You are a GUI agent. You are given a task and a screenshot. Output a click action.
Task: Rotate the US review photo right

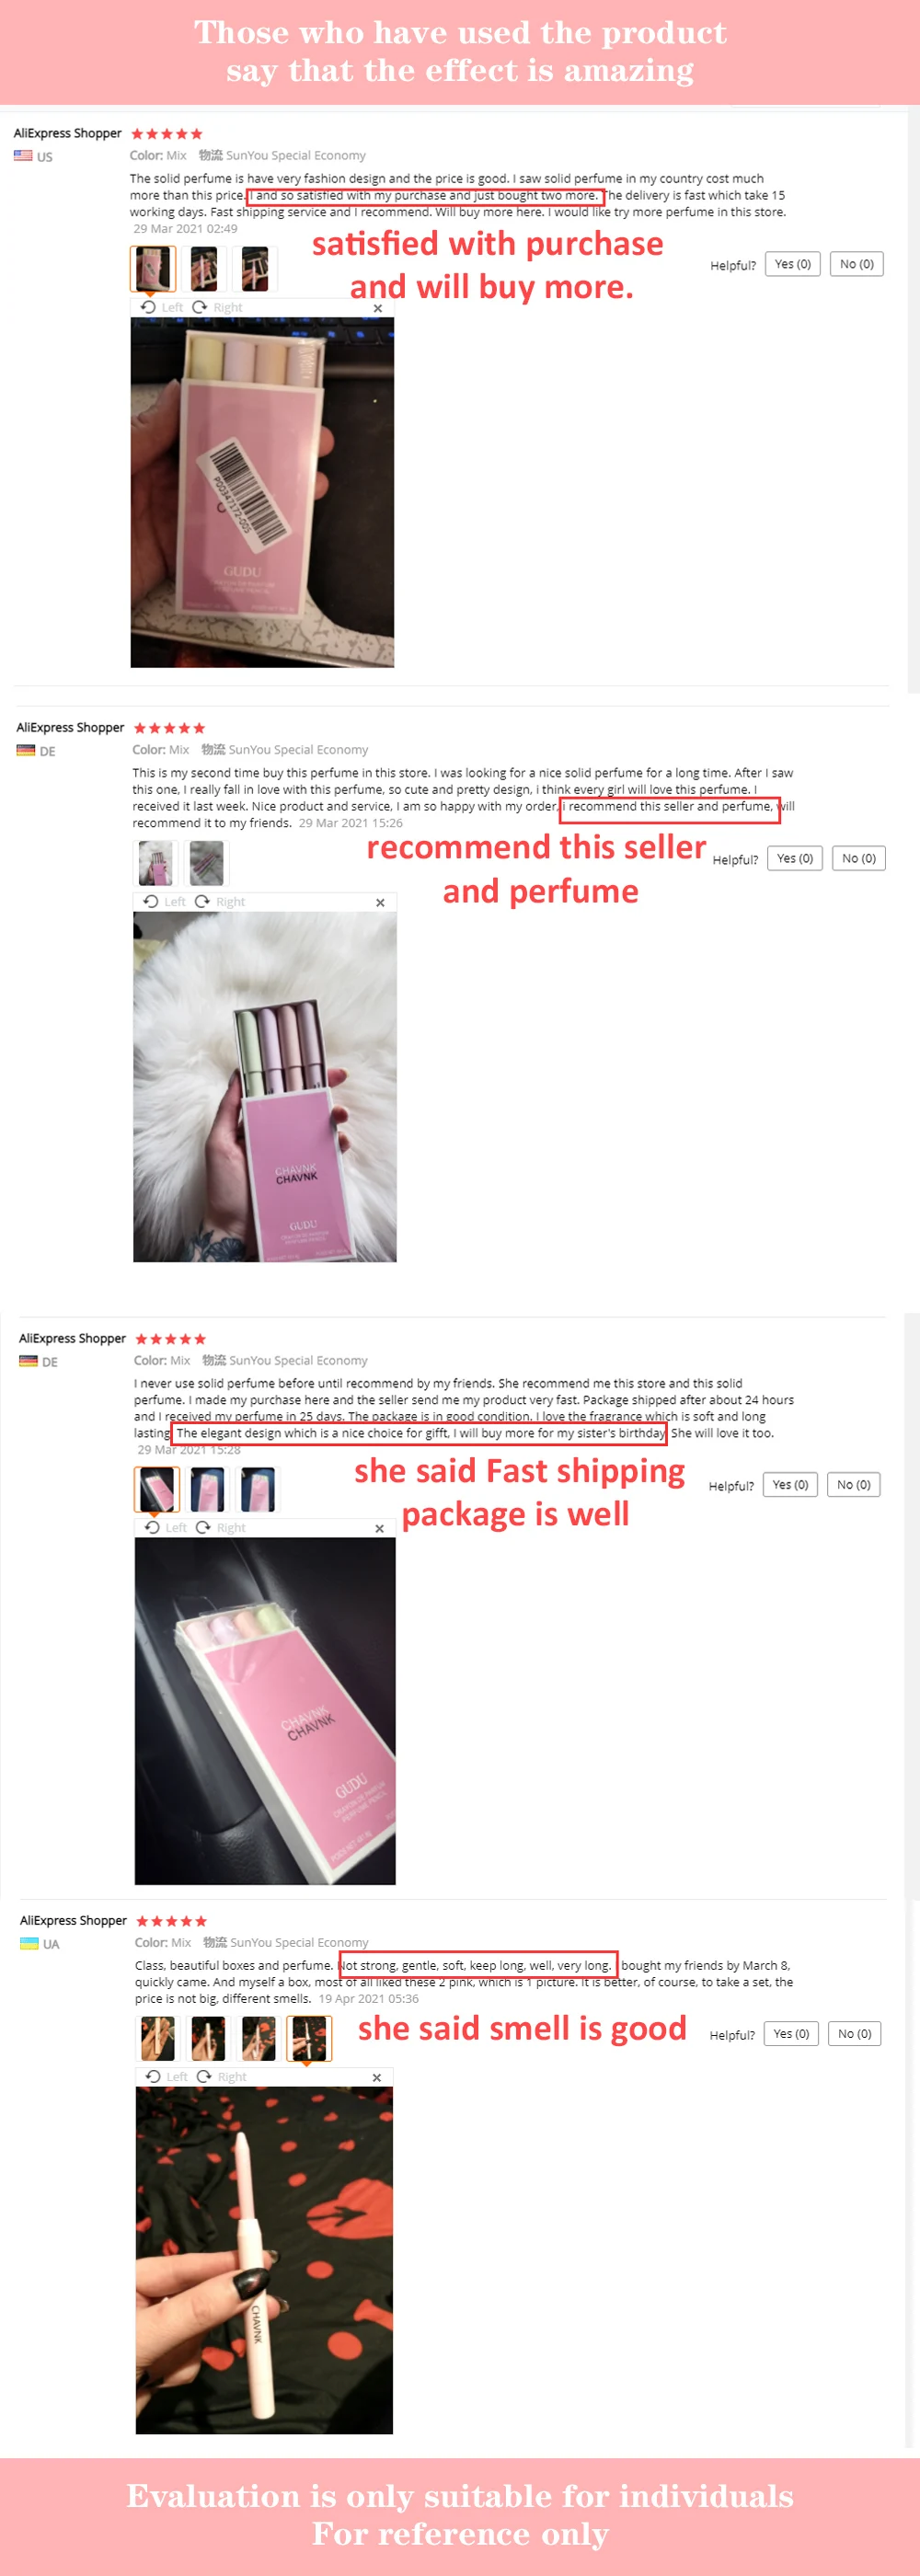point(217,307)
